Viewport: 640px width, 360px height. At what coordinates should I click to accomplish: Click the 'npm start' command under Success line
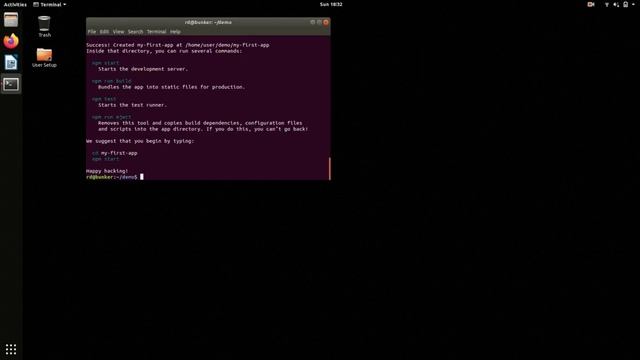106,63
